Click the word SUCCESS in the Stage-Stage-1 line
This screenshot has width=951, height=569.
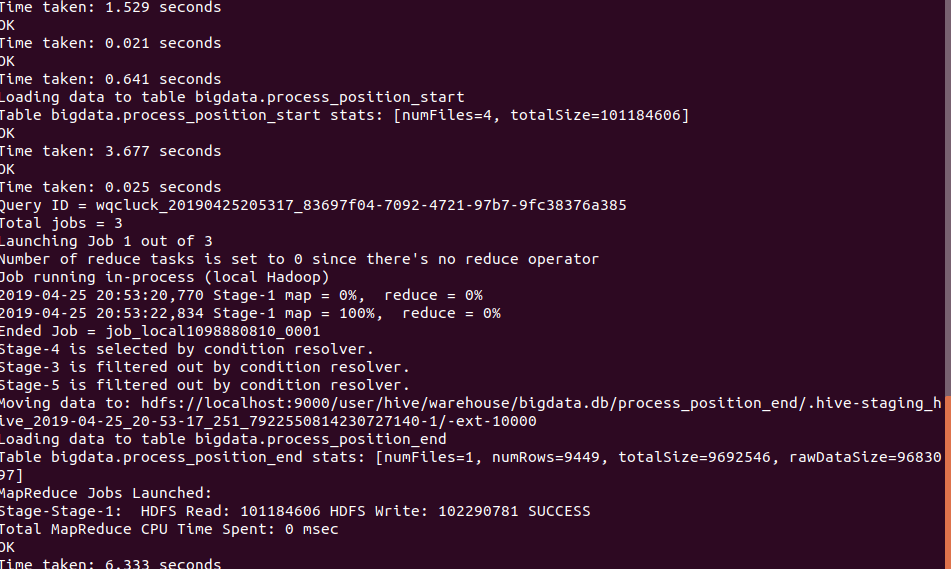(x=559, y=511)
